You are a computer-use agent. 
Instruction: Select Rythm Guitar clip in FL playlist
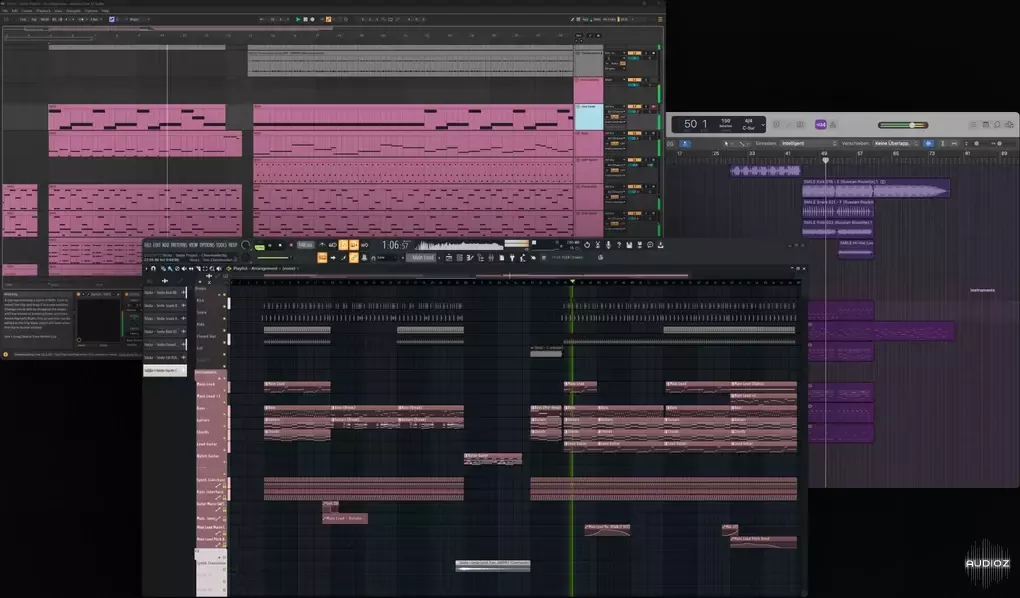pyautogui.click(x=493, y=459)
